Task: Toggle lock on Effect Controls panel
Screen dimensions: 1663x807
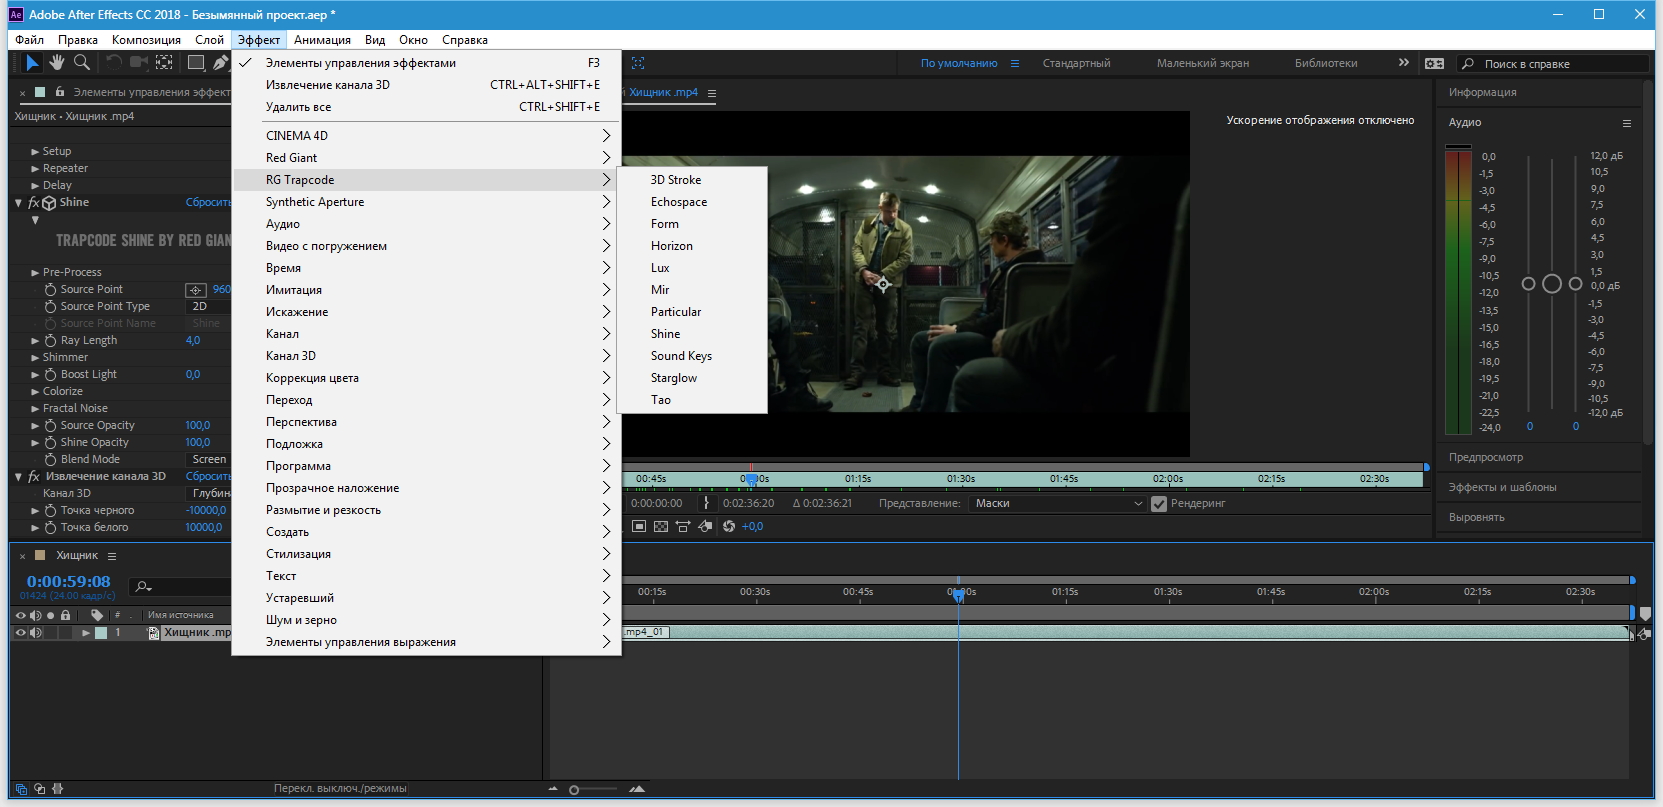Action: pos(60,91)
